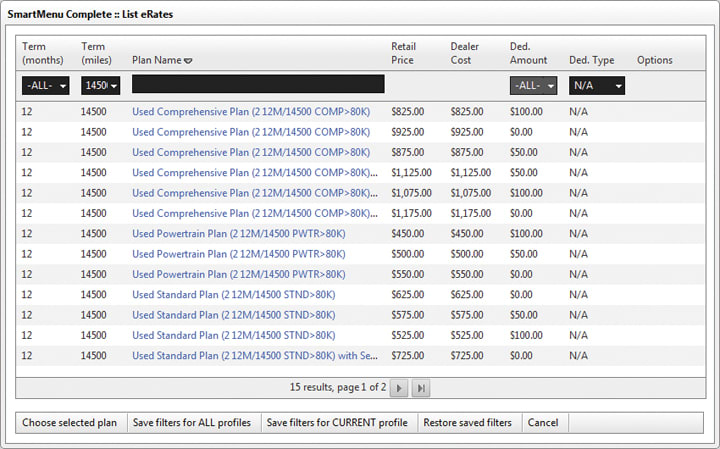Select Used Standard Plan with Se... $725.00
The image size is (720, 449).
pos(255,356)
